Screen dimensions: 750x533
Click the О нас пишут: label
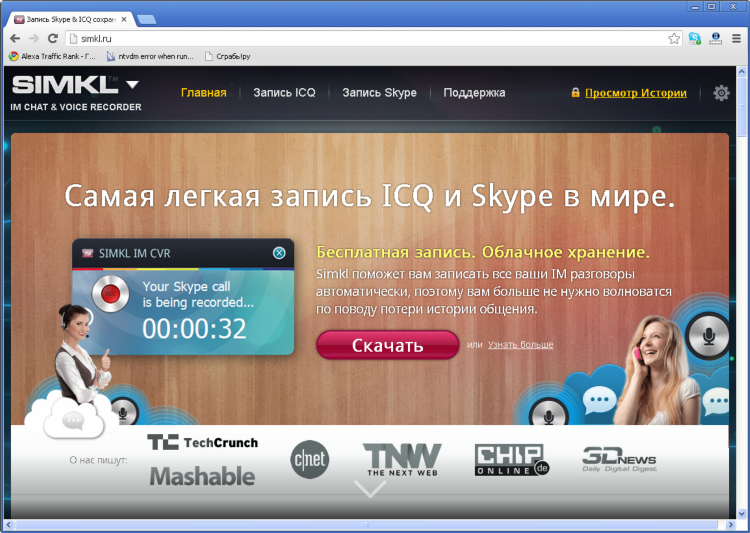[98, 460]
